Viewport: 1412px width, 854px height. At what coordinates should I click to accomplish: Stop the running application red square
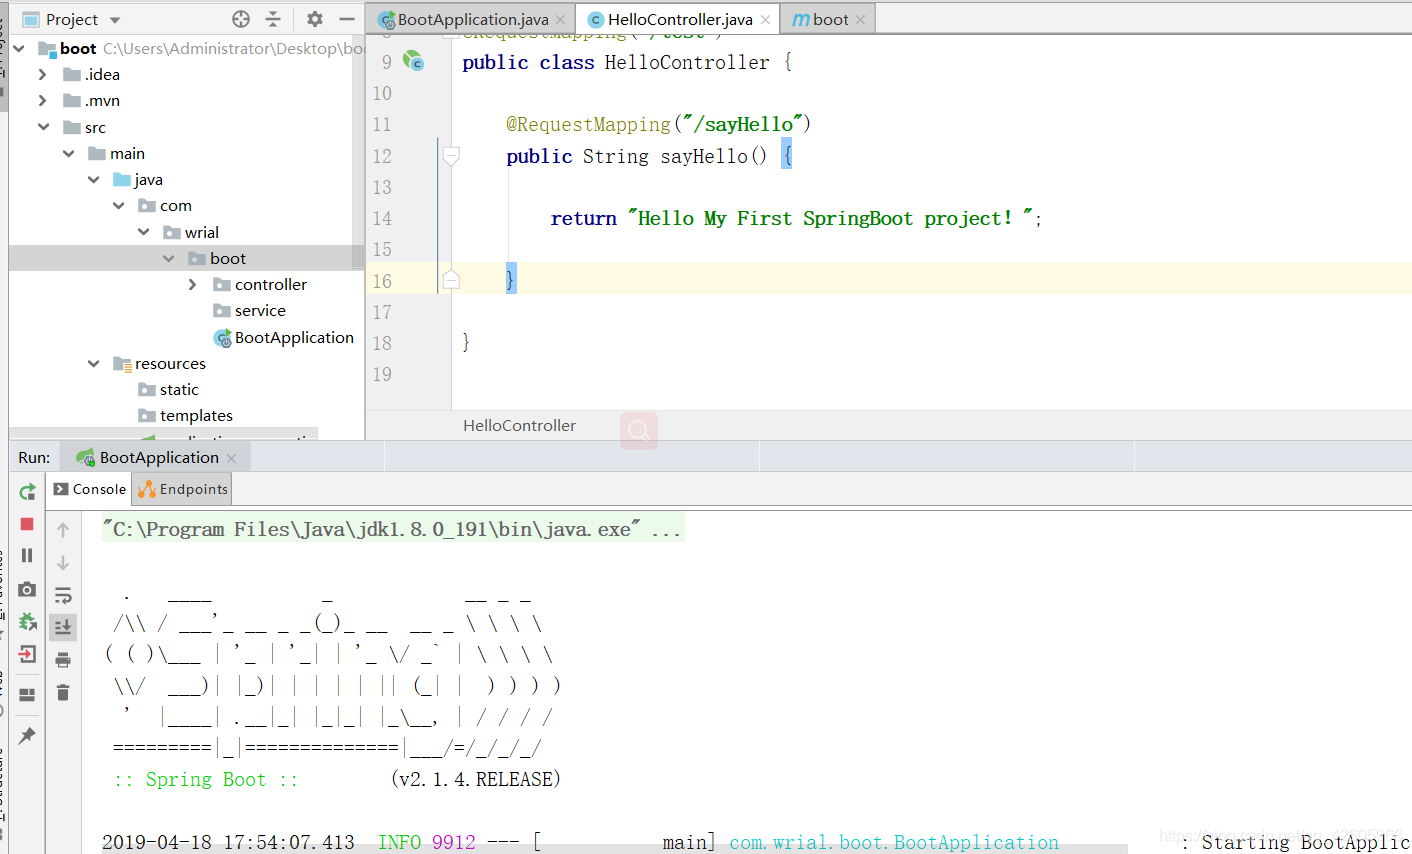click(27, 524)
